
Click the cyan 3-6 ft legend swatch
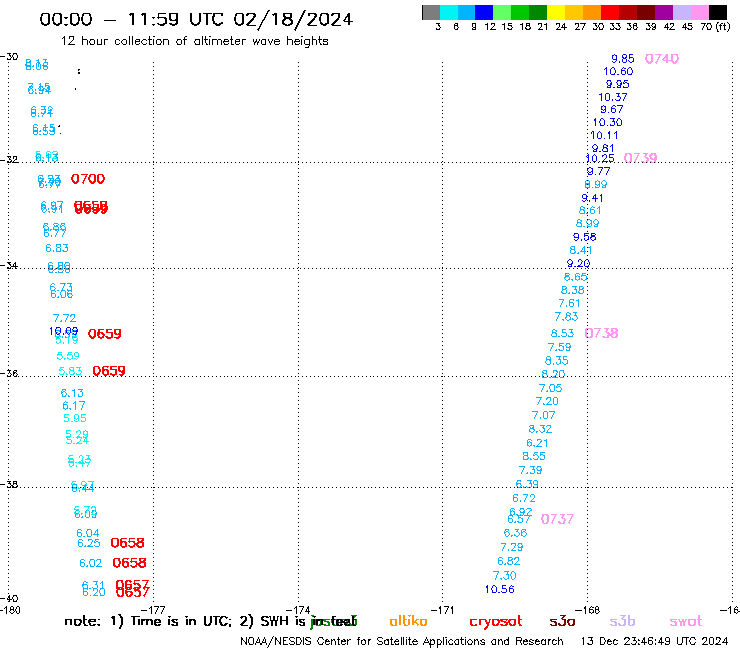pos(448,12)
